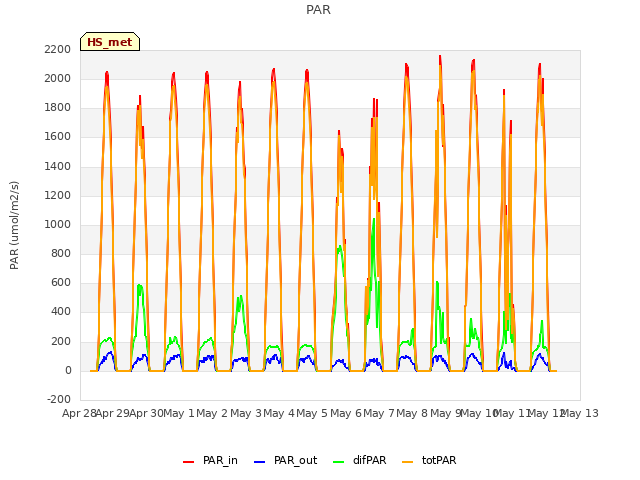Screen dimensions: 640x480
Task: Click the May 4 x-axis label
Action: [x=279, y=413]
